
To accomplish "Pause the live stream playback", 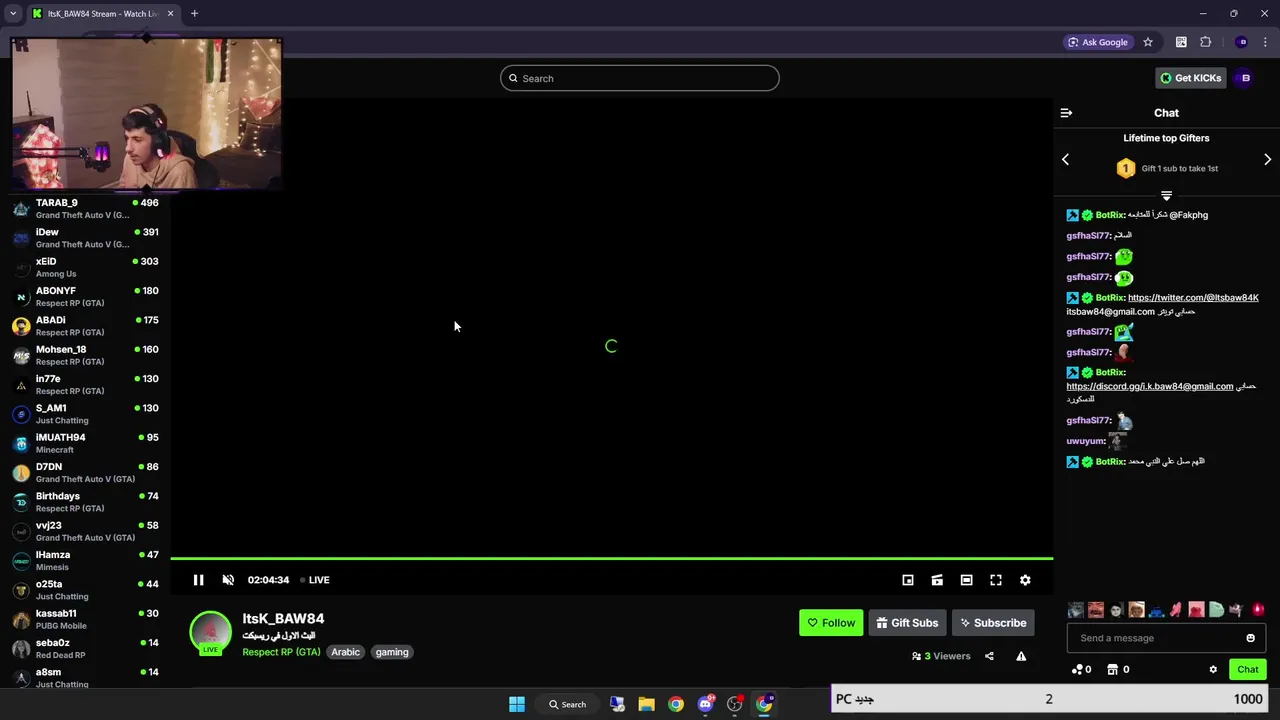I will (x=198, y=580).
